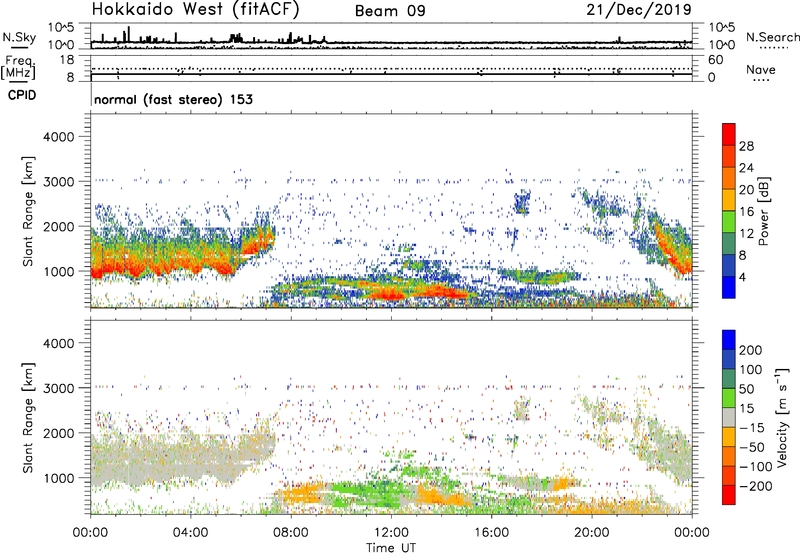Click '3000' on velocity panel range axis
The height and width of the screenshot is (554, 800).
pos(58,388)
